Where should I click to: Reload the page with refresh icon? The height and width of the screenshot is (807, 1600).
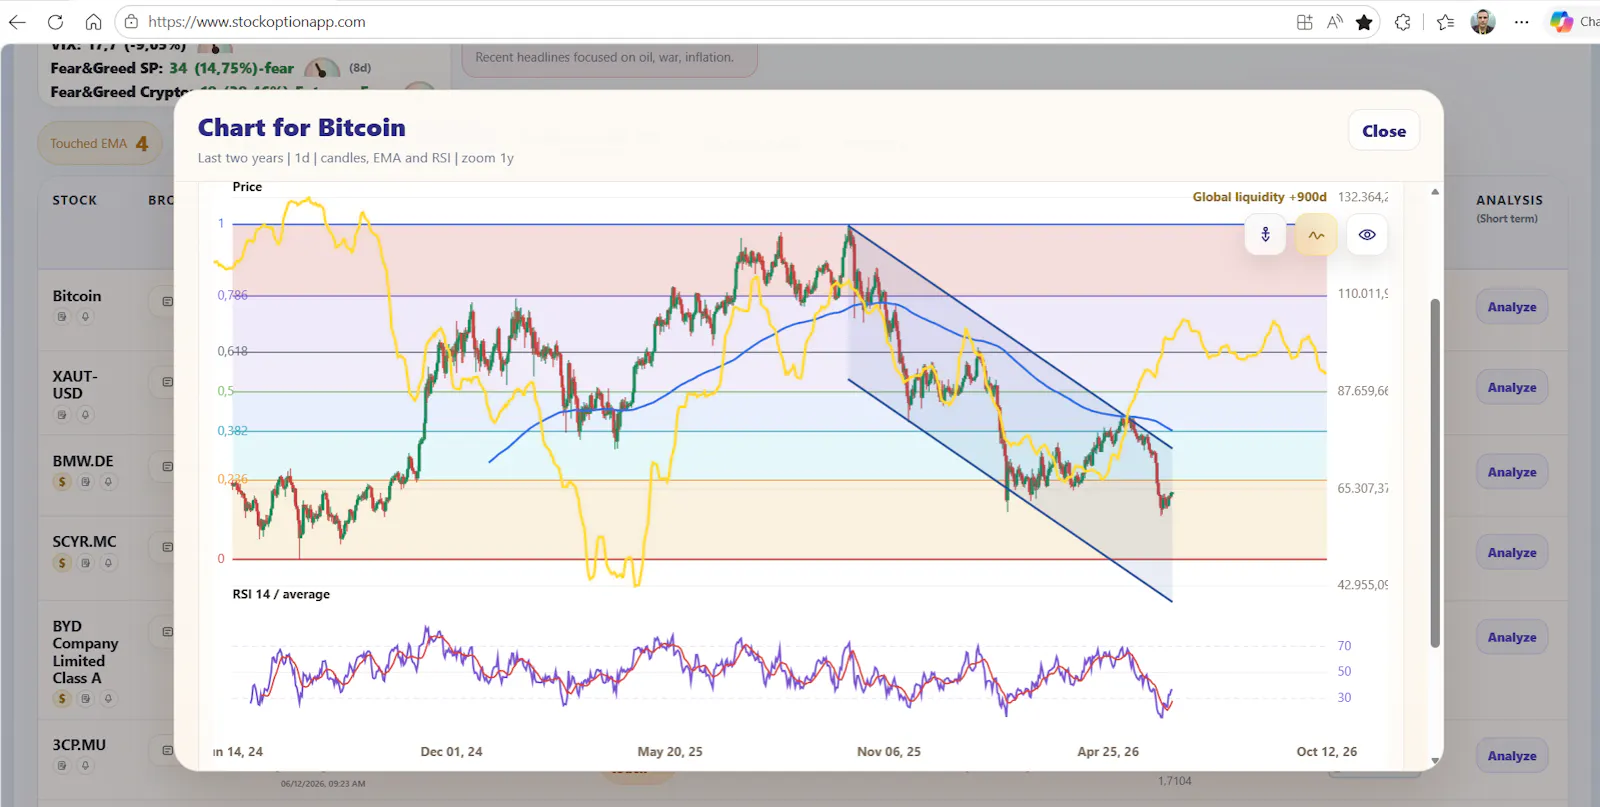56,22
